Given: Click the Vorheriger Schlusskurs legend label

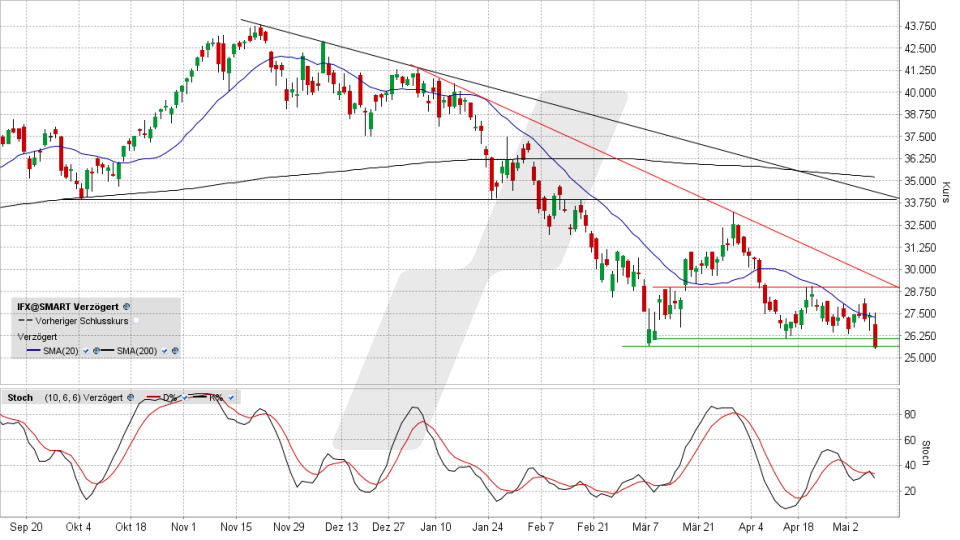Looking at the screenshot, I should click(x=81, y=321).
